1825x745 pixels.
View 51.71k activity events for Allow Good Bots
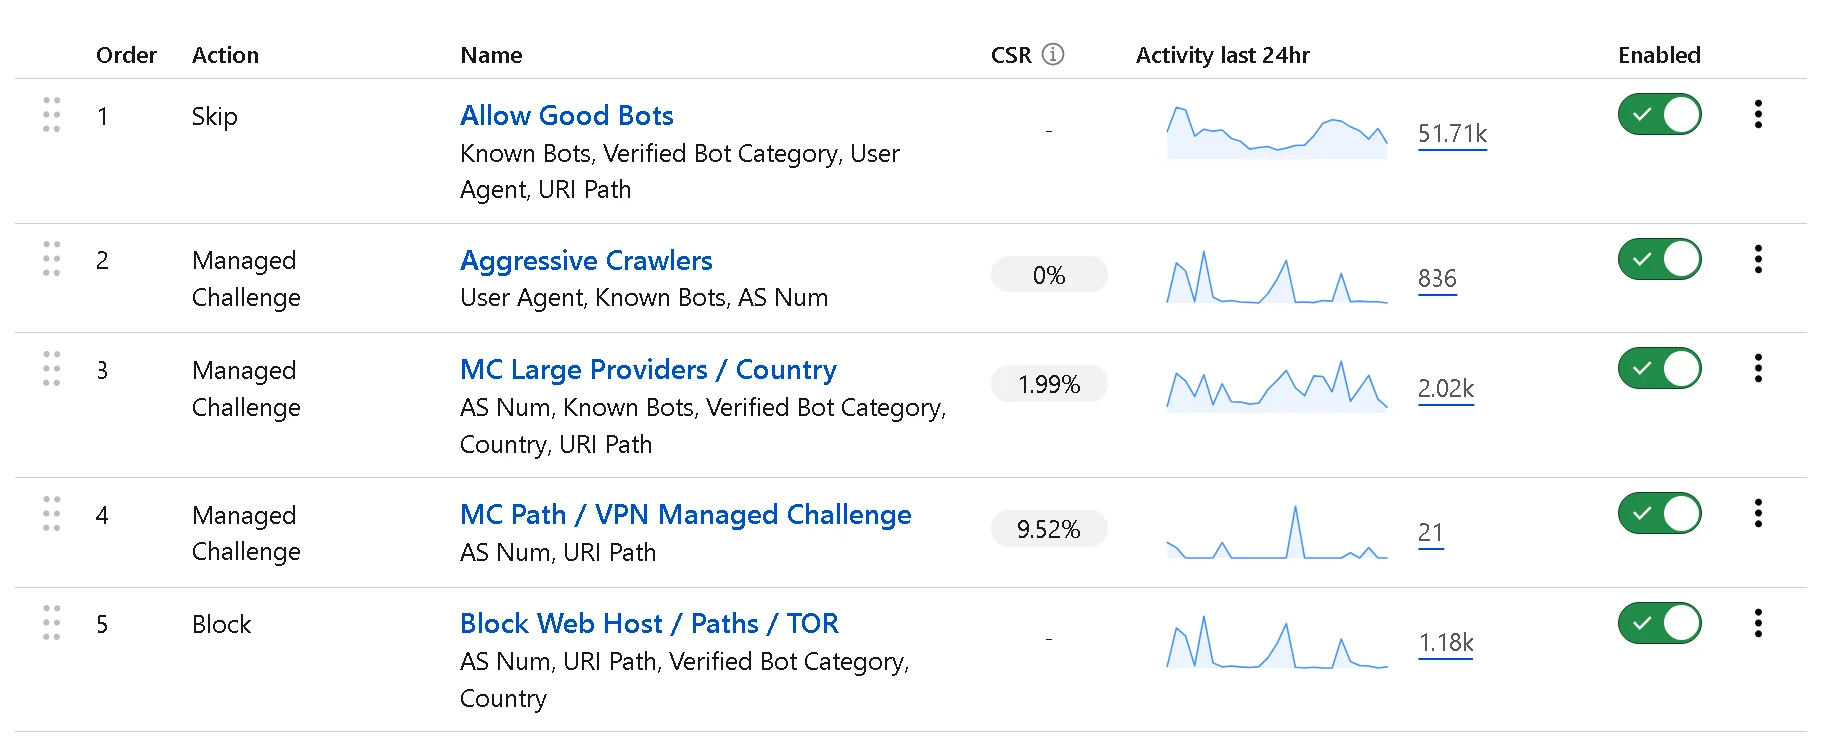click(1452, 134)
